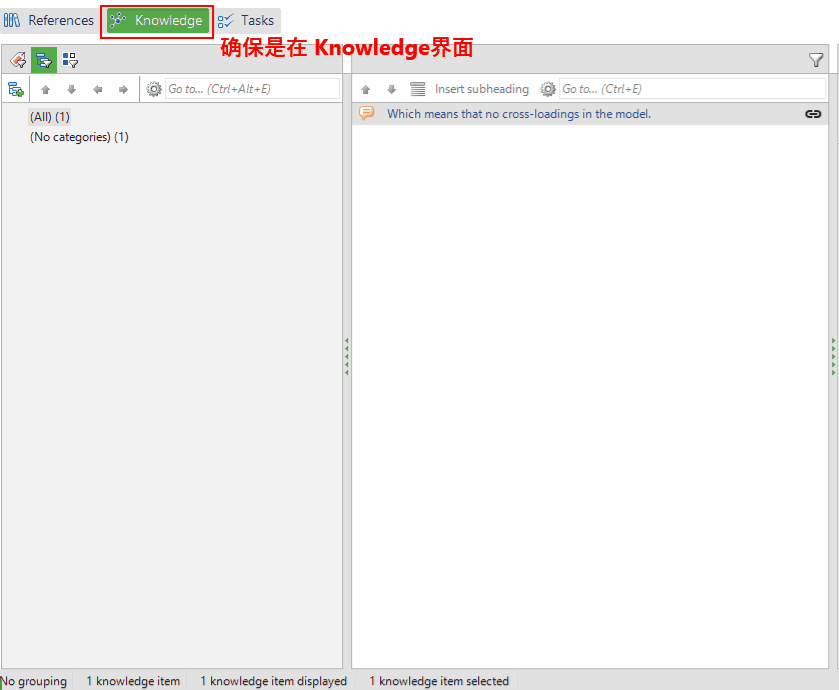The height and width of the screenshot is (690, 839).
Task: Click the grid filter view icon
Action: 70,60
